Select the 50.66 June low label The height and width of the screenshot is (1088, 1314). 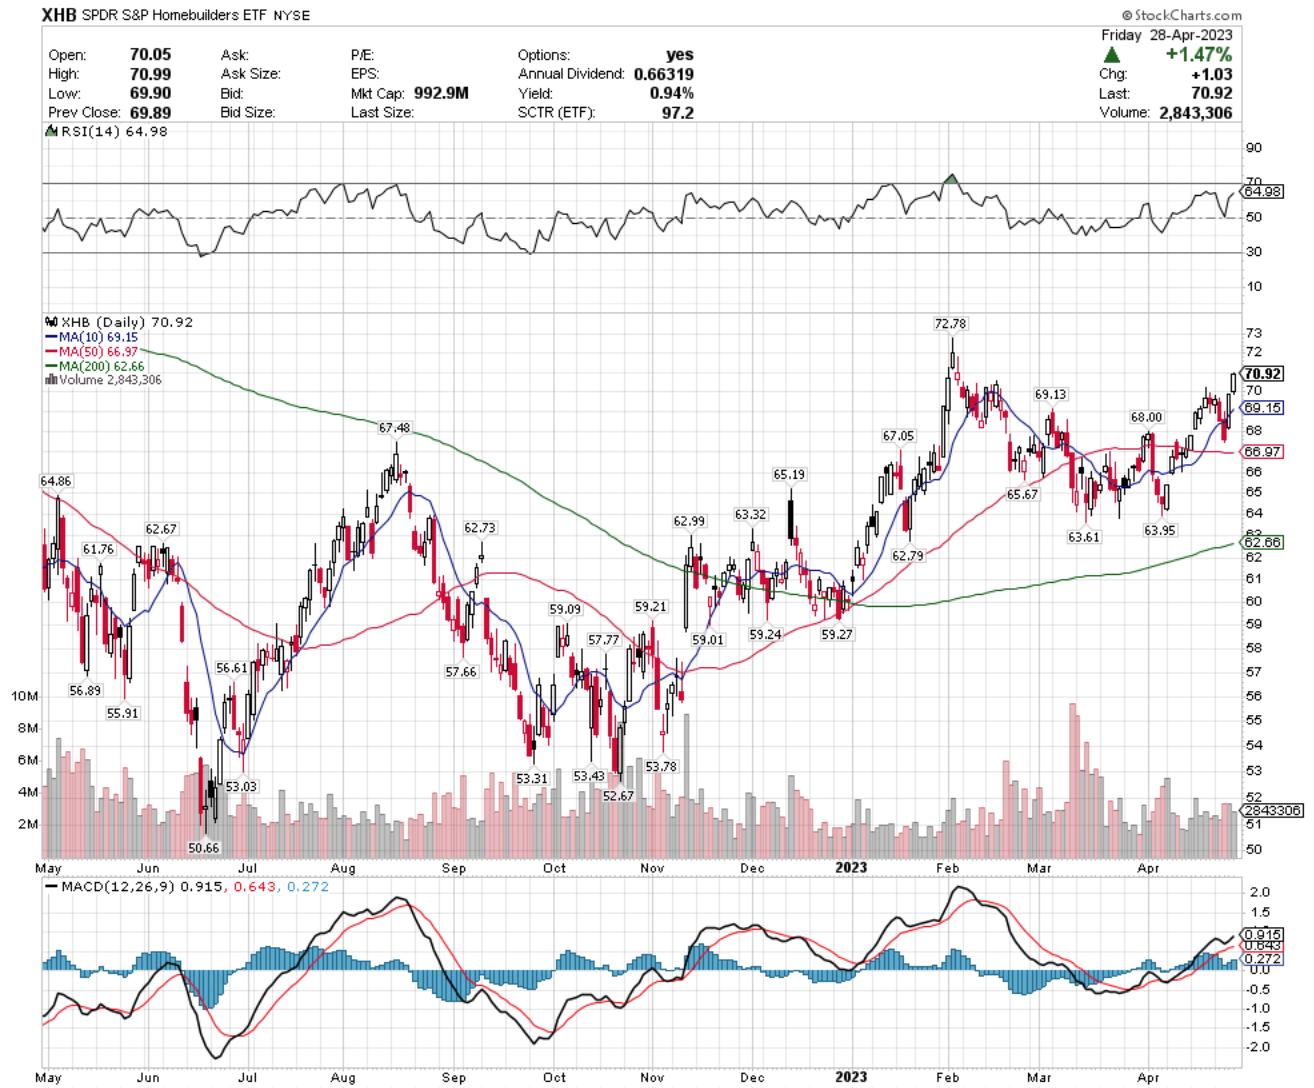[203, 848]
